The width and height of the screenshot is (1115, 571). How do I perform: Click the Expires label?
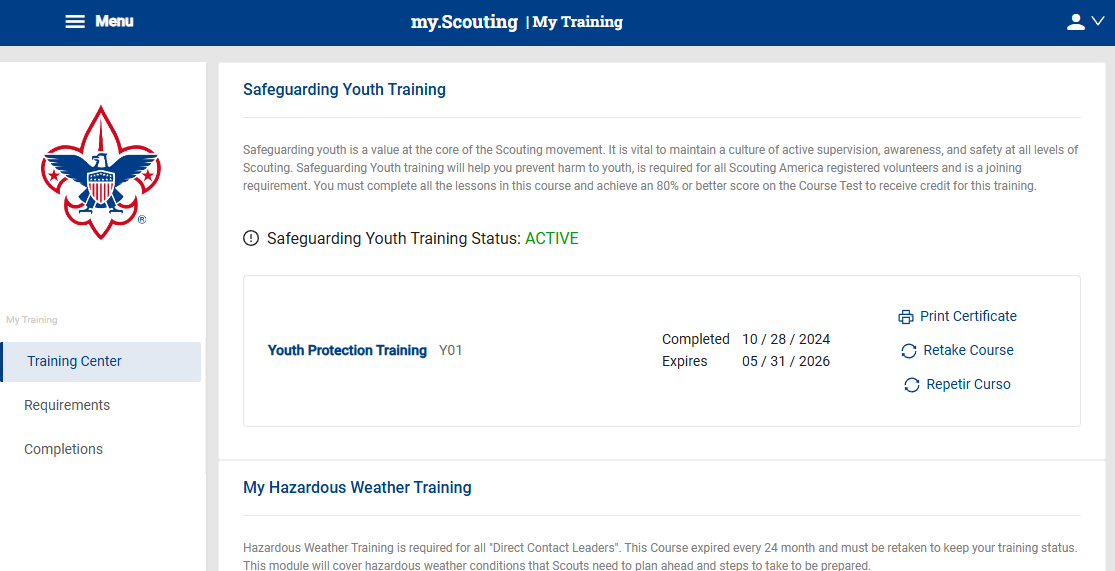coord(685,361)
